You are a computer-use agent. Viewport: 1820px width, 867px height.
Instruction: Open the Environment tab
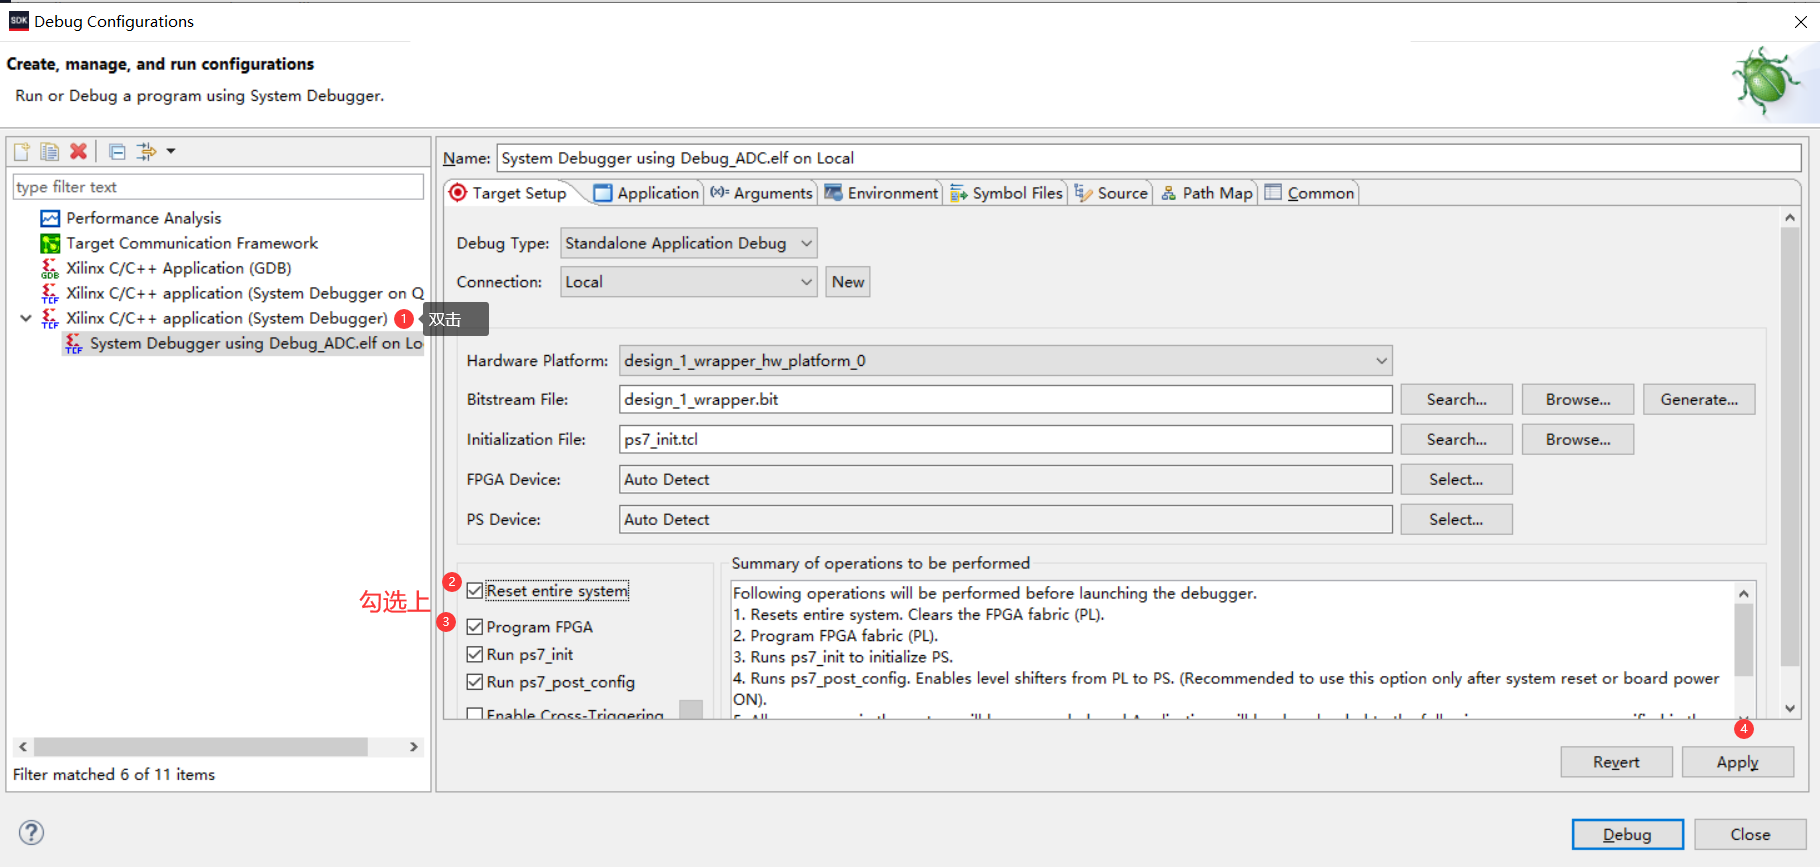click(x=882, y=193)
